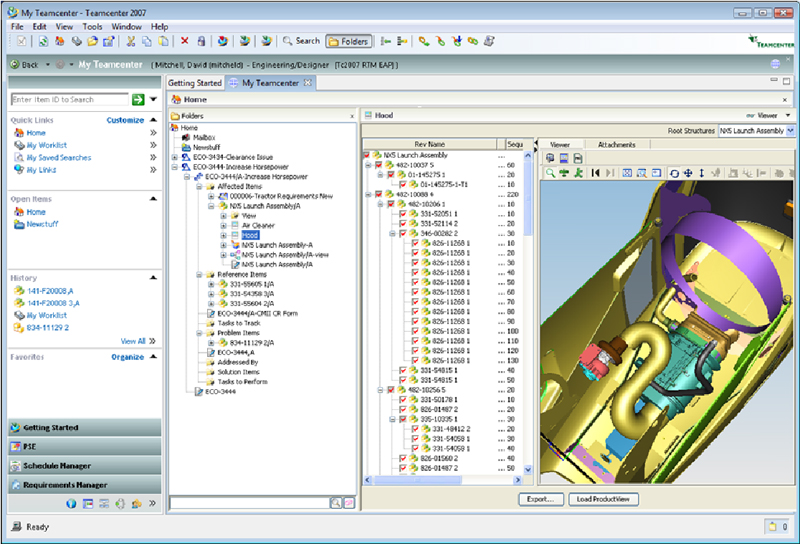Click the green go arrow beside item search
This screenshot has height=544, width=800.
[x=138, y=100]
